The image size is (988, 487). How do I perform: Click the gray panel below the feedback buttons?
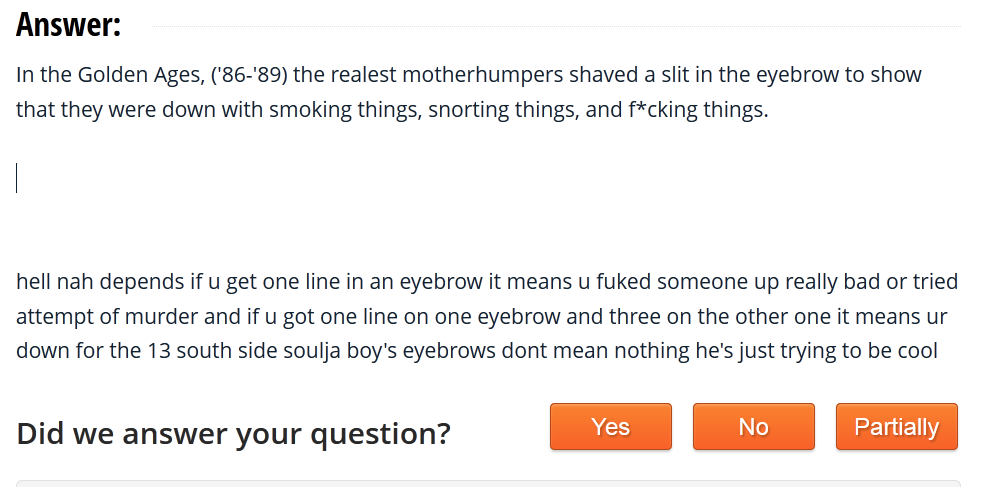click(x=488, y=483)
